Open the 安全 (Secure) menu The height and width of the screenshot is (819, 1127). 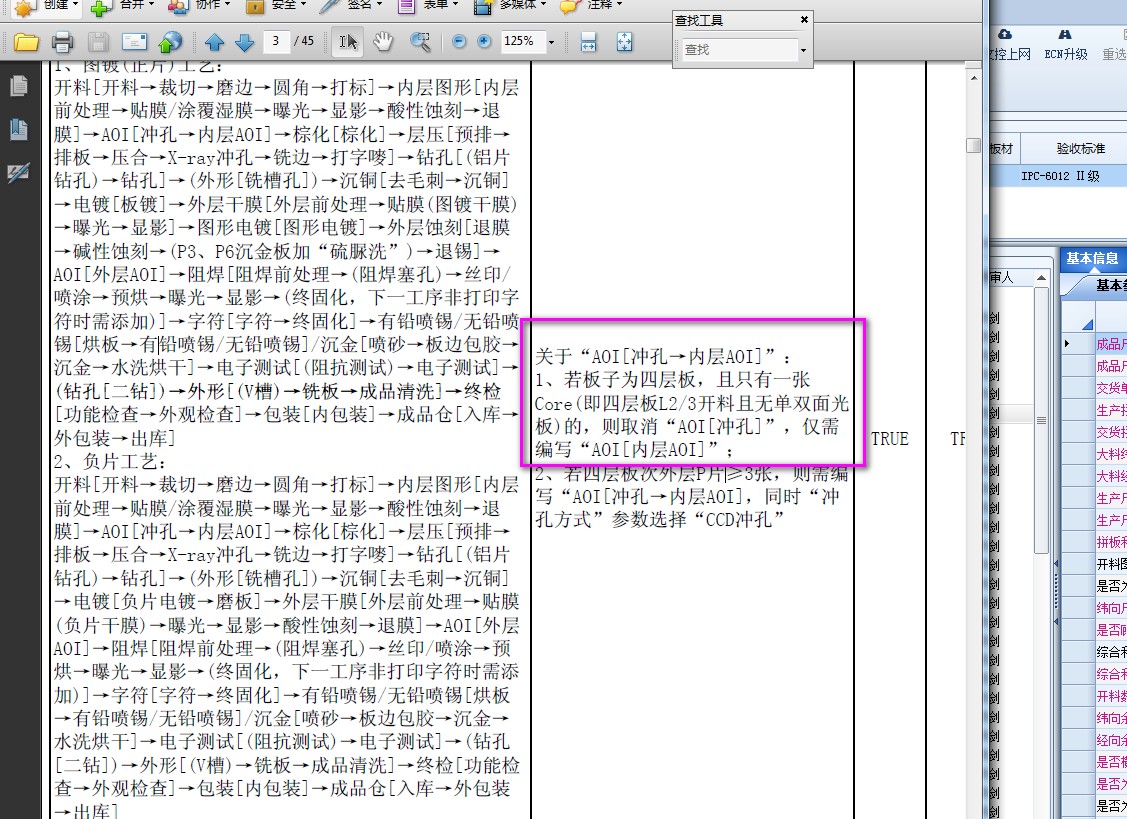275,6
